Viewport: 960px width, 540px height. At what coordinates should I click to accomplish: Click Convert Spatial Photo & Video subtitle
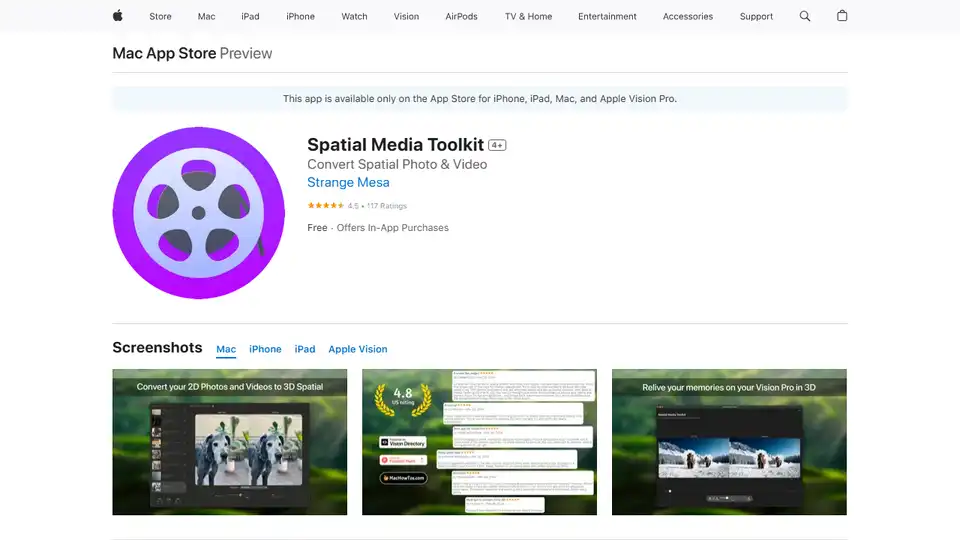click(397, 164)
